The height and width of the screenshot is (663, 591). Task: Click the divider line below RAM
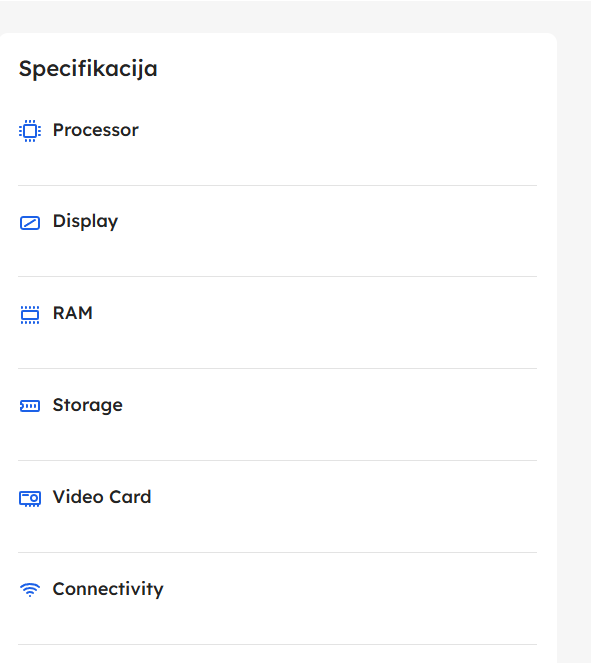pyautogui.click(x=277, y=368)
